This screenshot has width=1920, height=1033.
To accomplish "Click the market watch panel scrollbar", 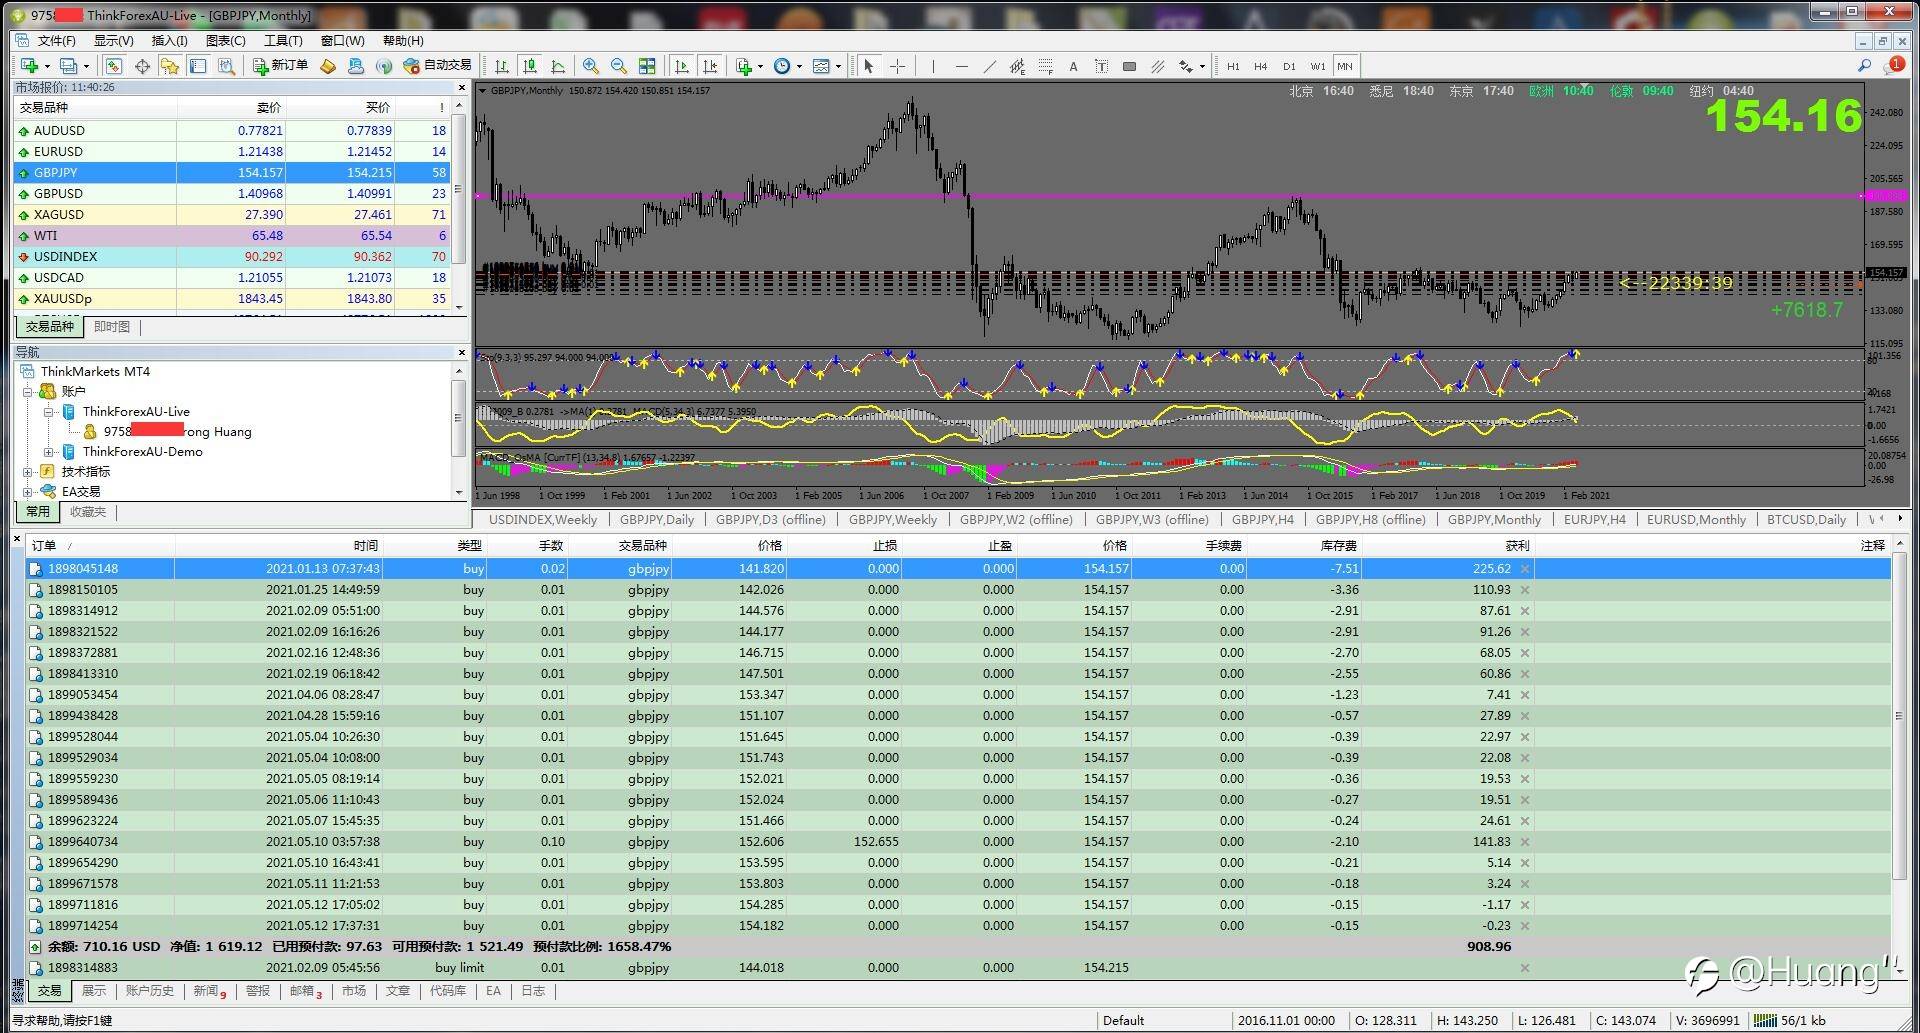I will tap(459, 190).
